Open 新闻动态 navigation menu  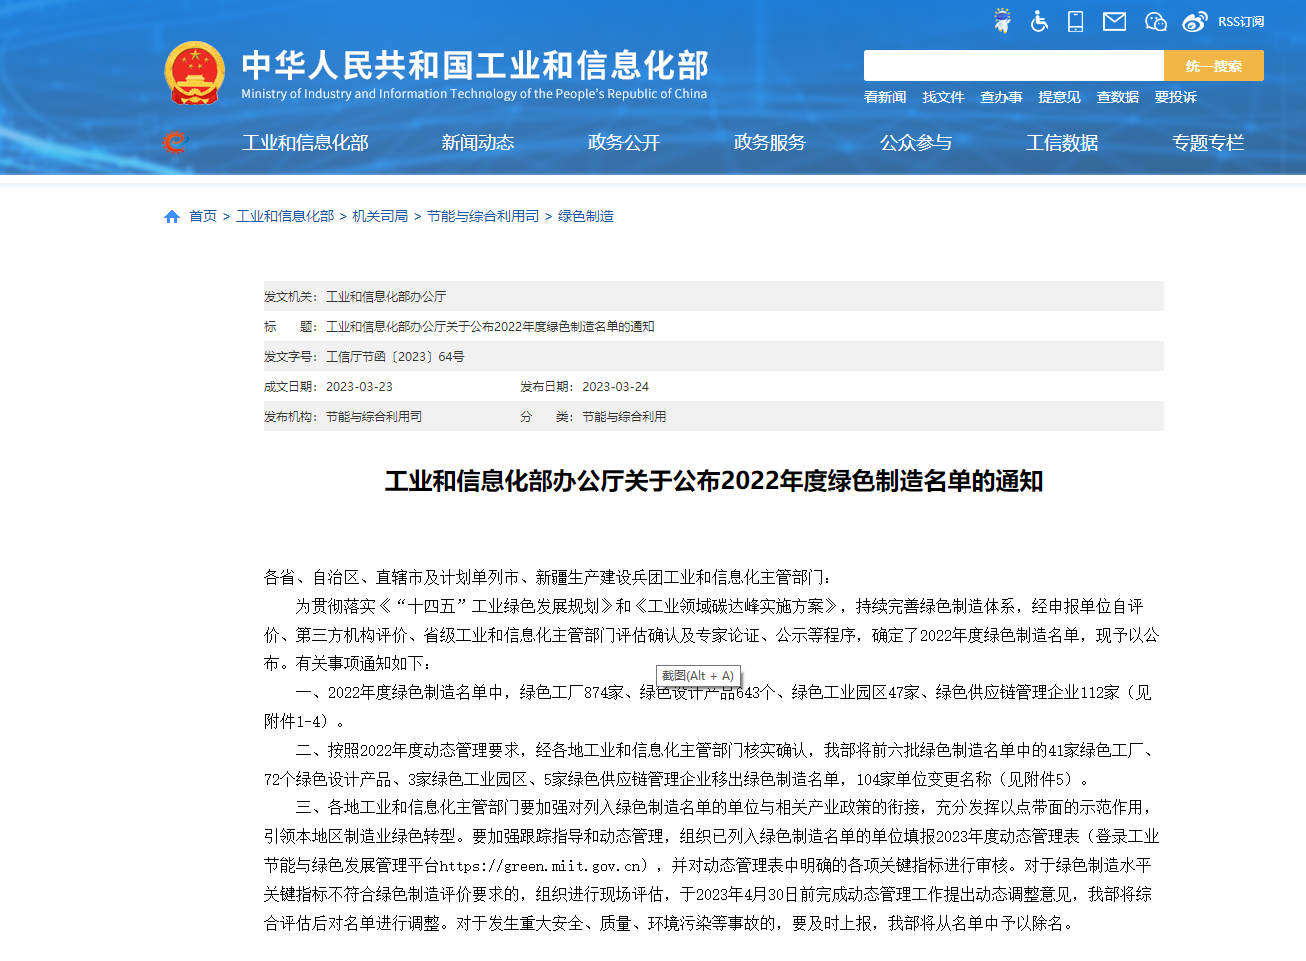478,143
